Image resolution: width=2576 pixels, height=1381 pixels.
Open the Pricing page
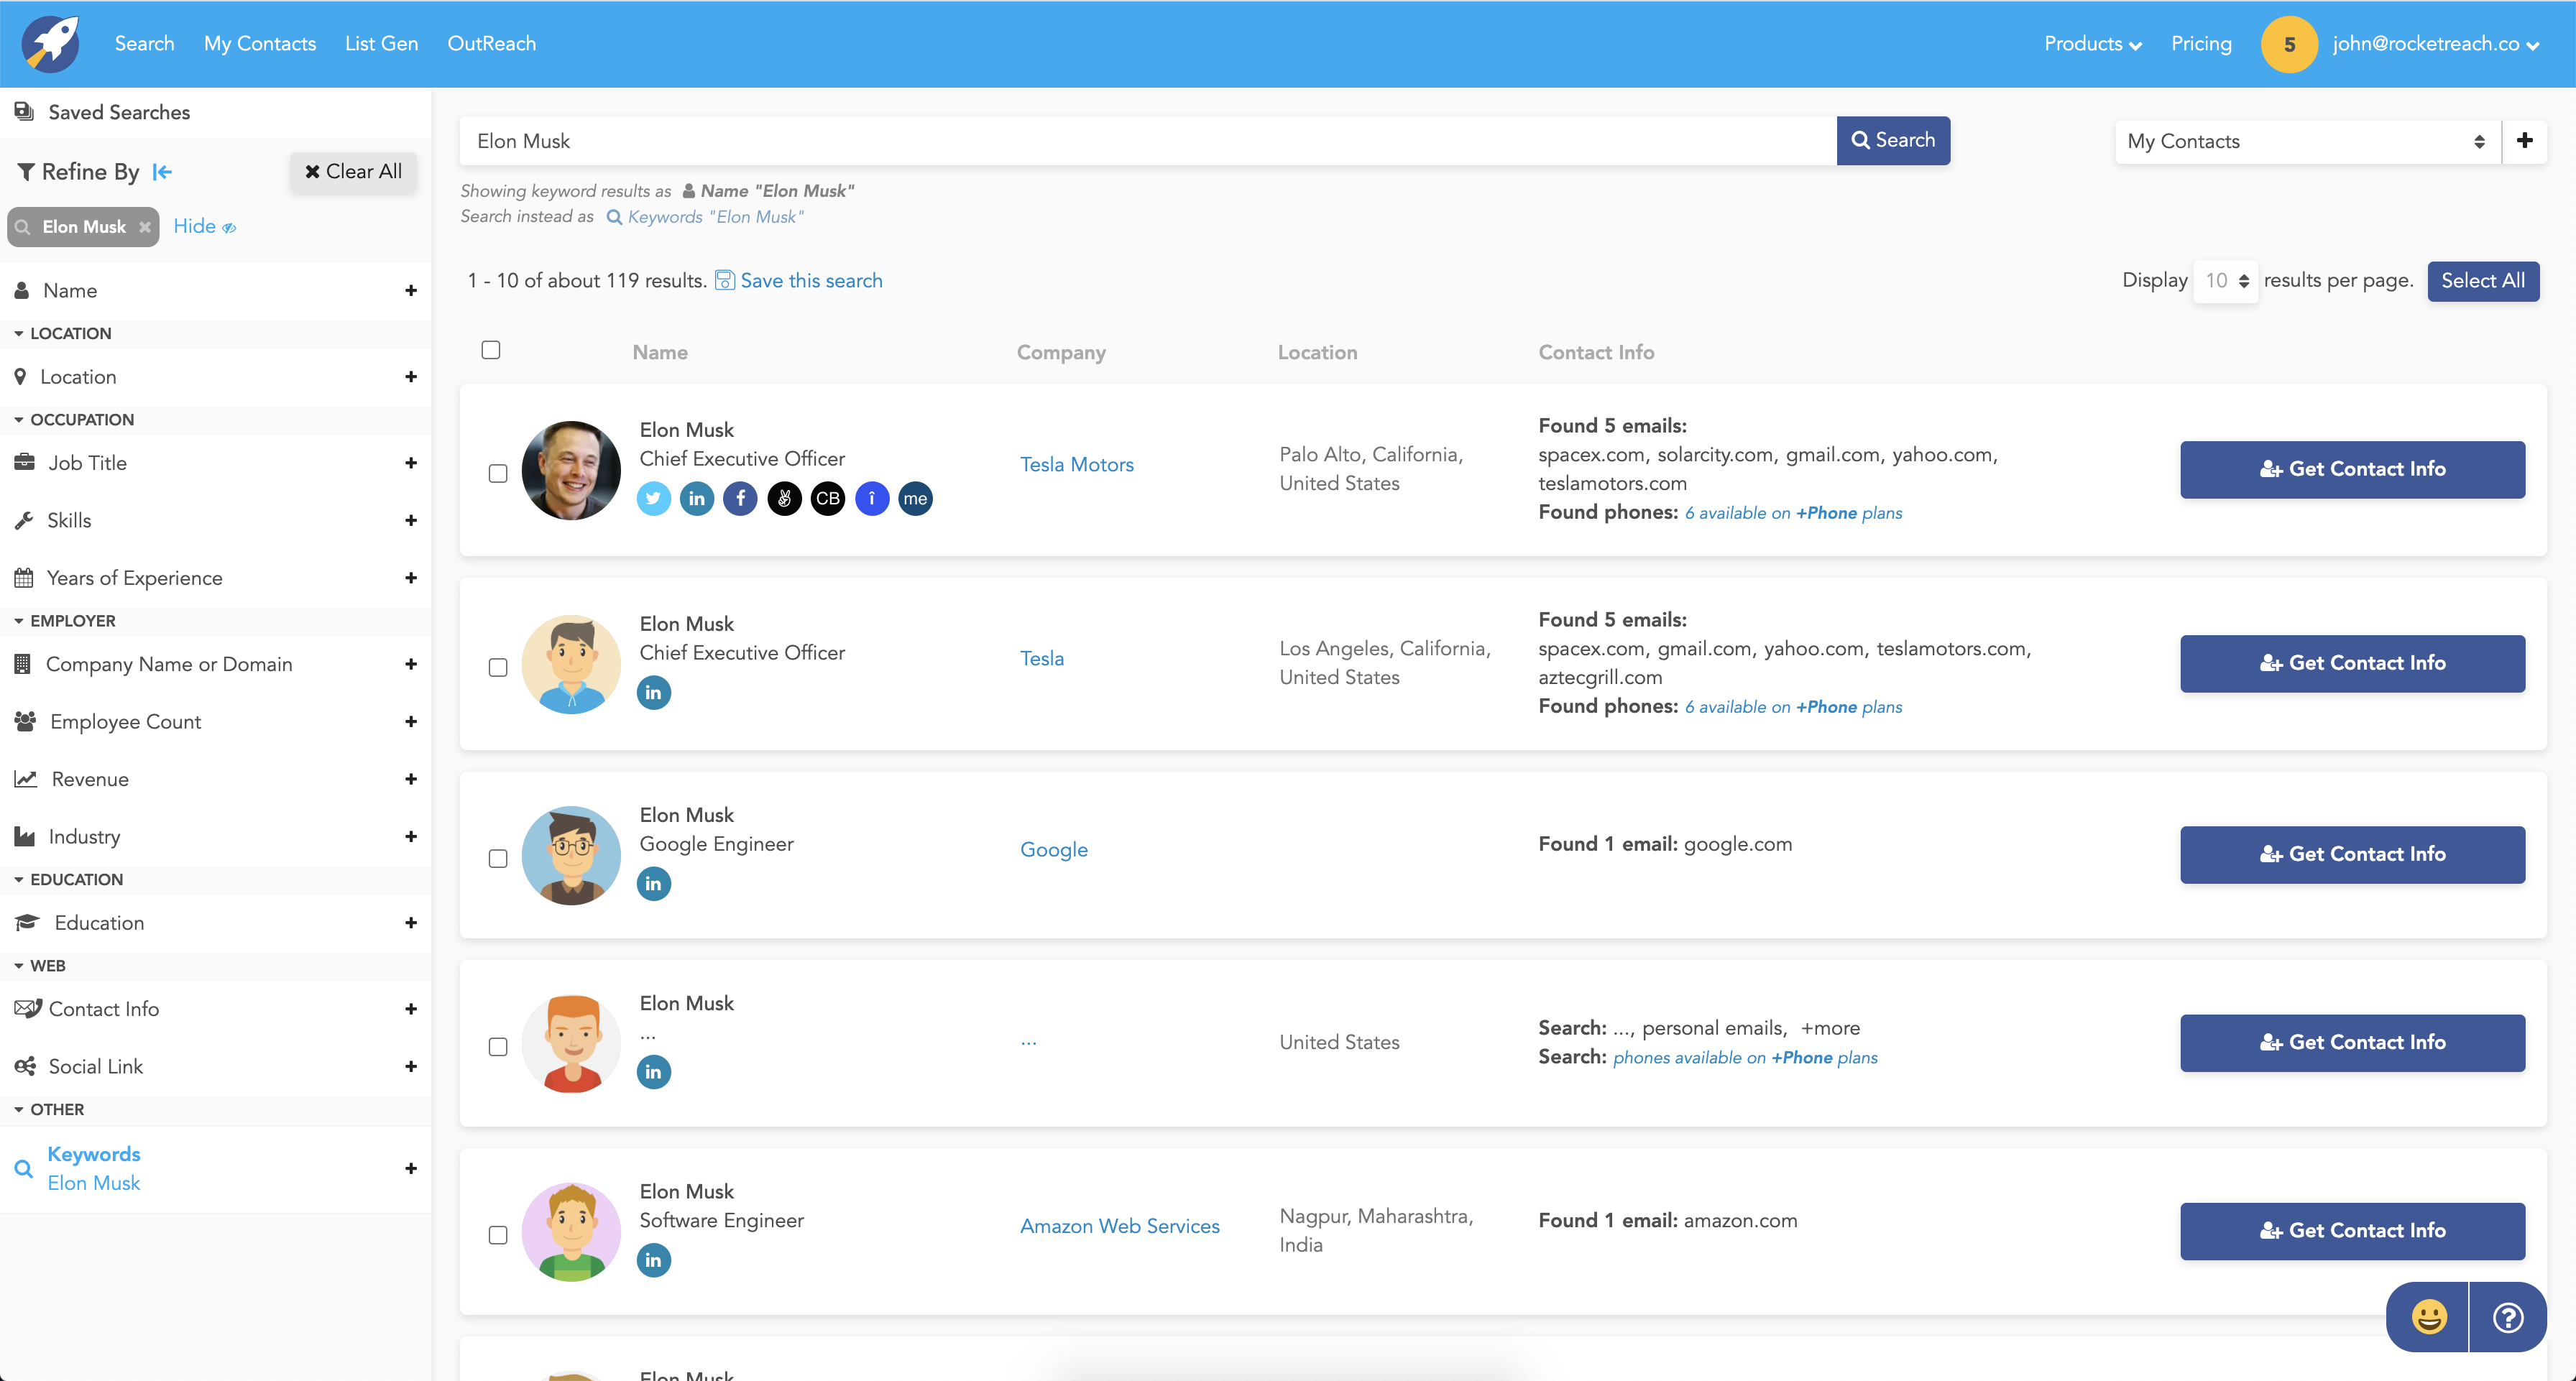(2201, 43)
